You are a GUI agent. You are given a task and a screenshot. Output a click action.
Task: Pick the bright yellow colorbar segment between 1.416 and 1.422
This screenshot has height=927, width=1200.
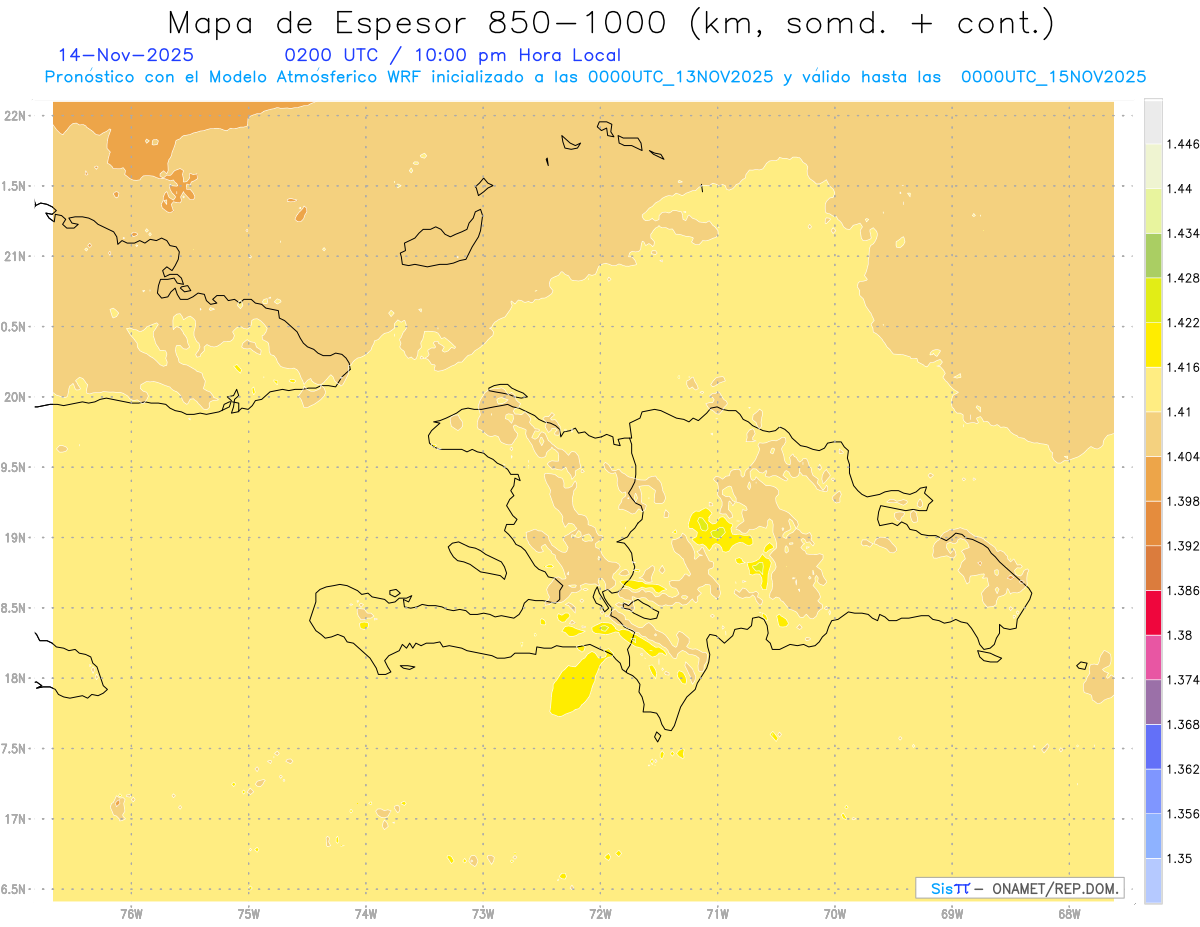coord(1153,344)
